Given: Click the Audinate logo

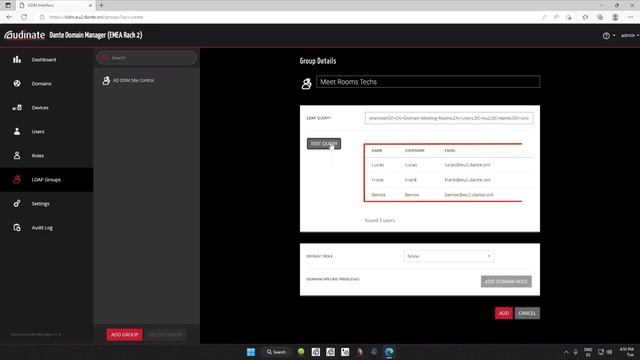Looking at the screenshot, I should tap(24, 35).
